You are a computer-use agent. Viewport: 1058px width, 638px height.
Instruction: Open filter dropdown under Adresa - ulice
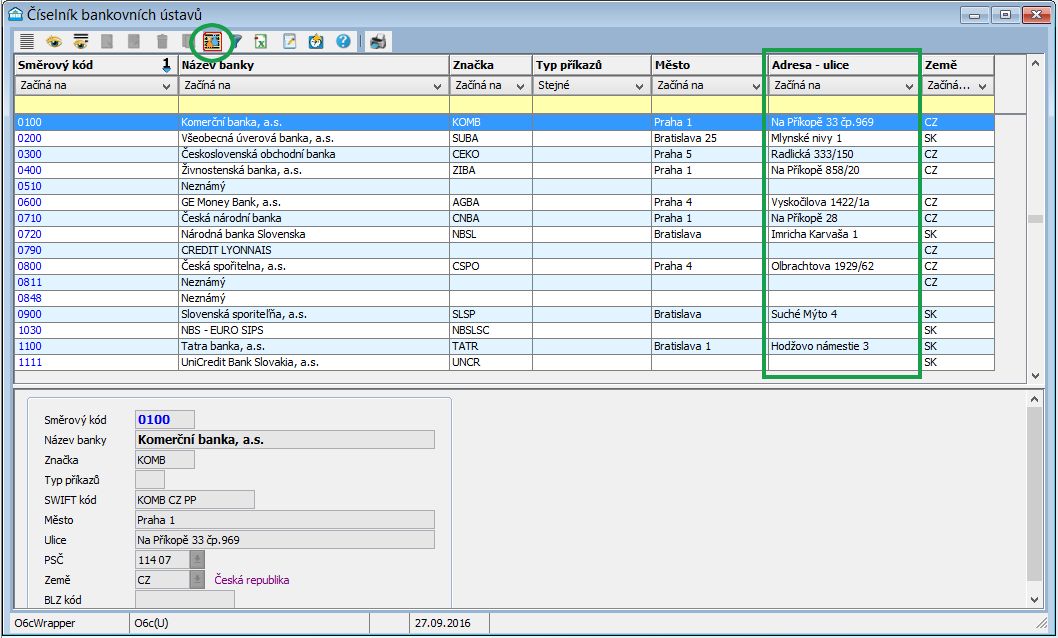[909, 87]
